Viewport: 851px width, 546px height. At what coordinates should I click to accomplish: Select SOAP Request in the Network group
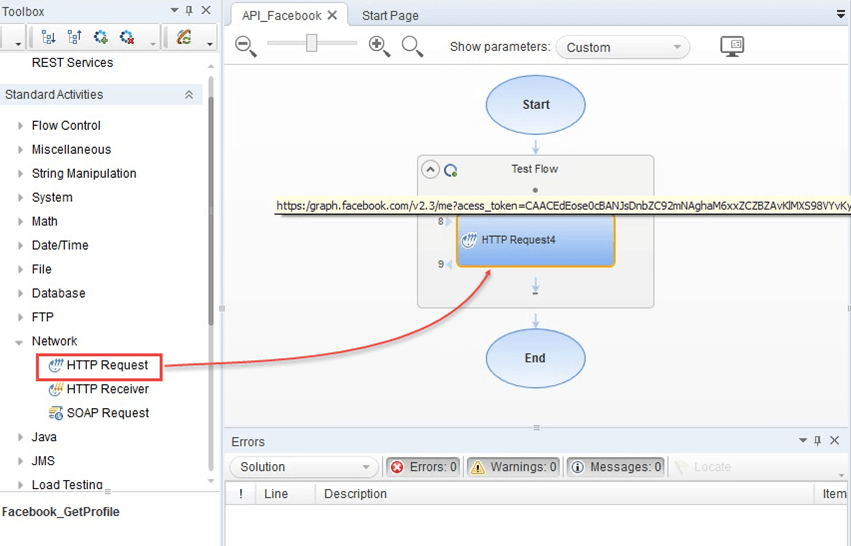[107, 413]
